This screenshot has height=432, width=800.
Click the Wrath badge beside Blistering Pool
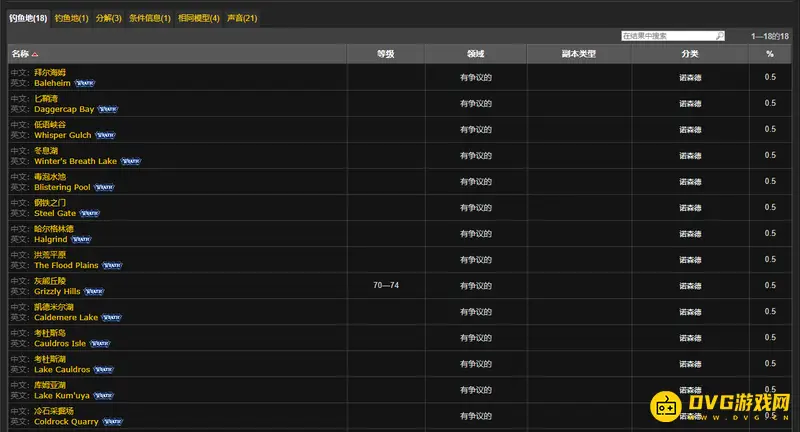click(104, 187)
